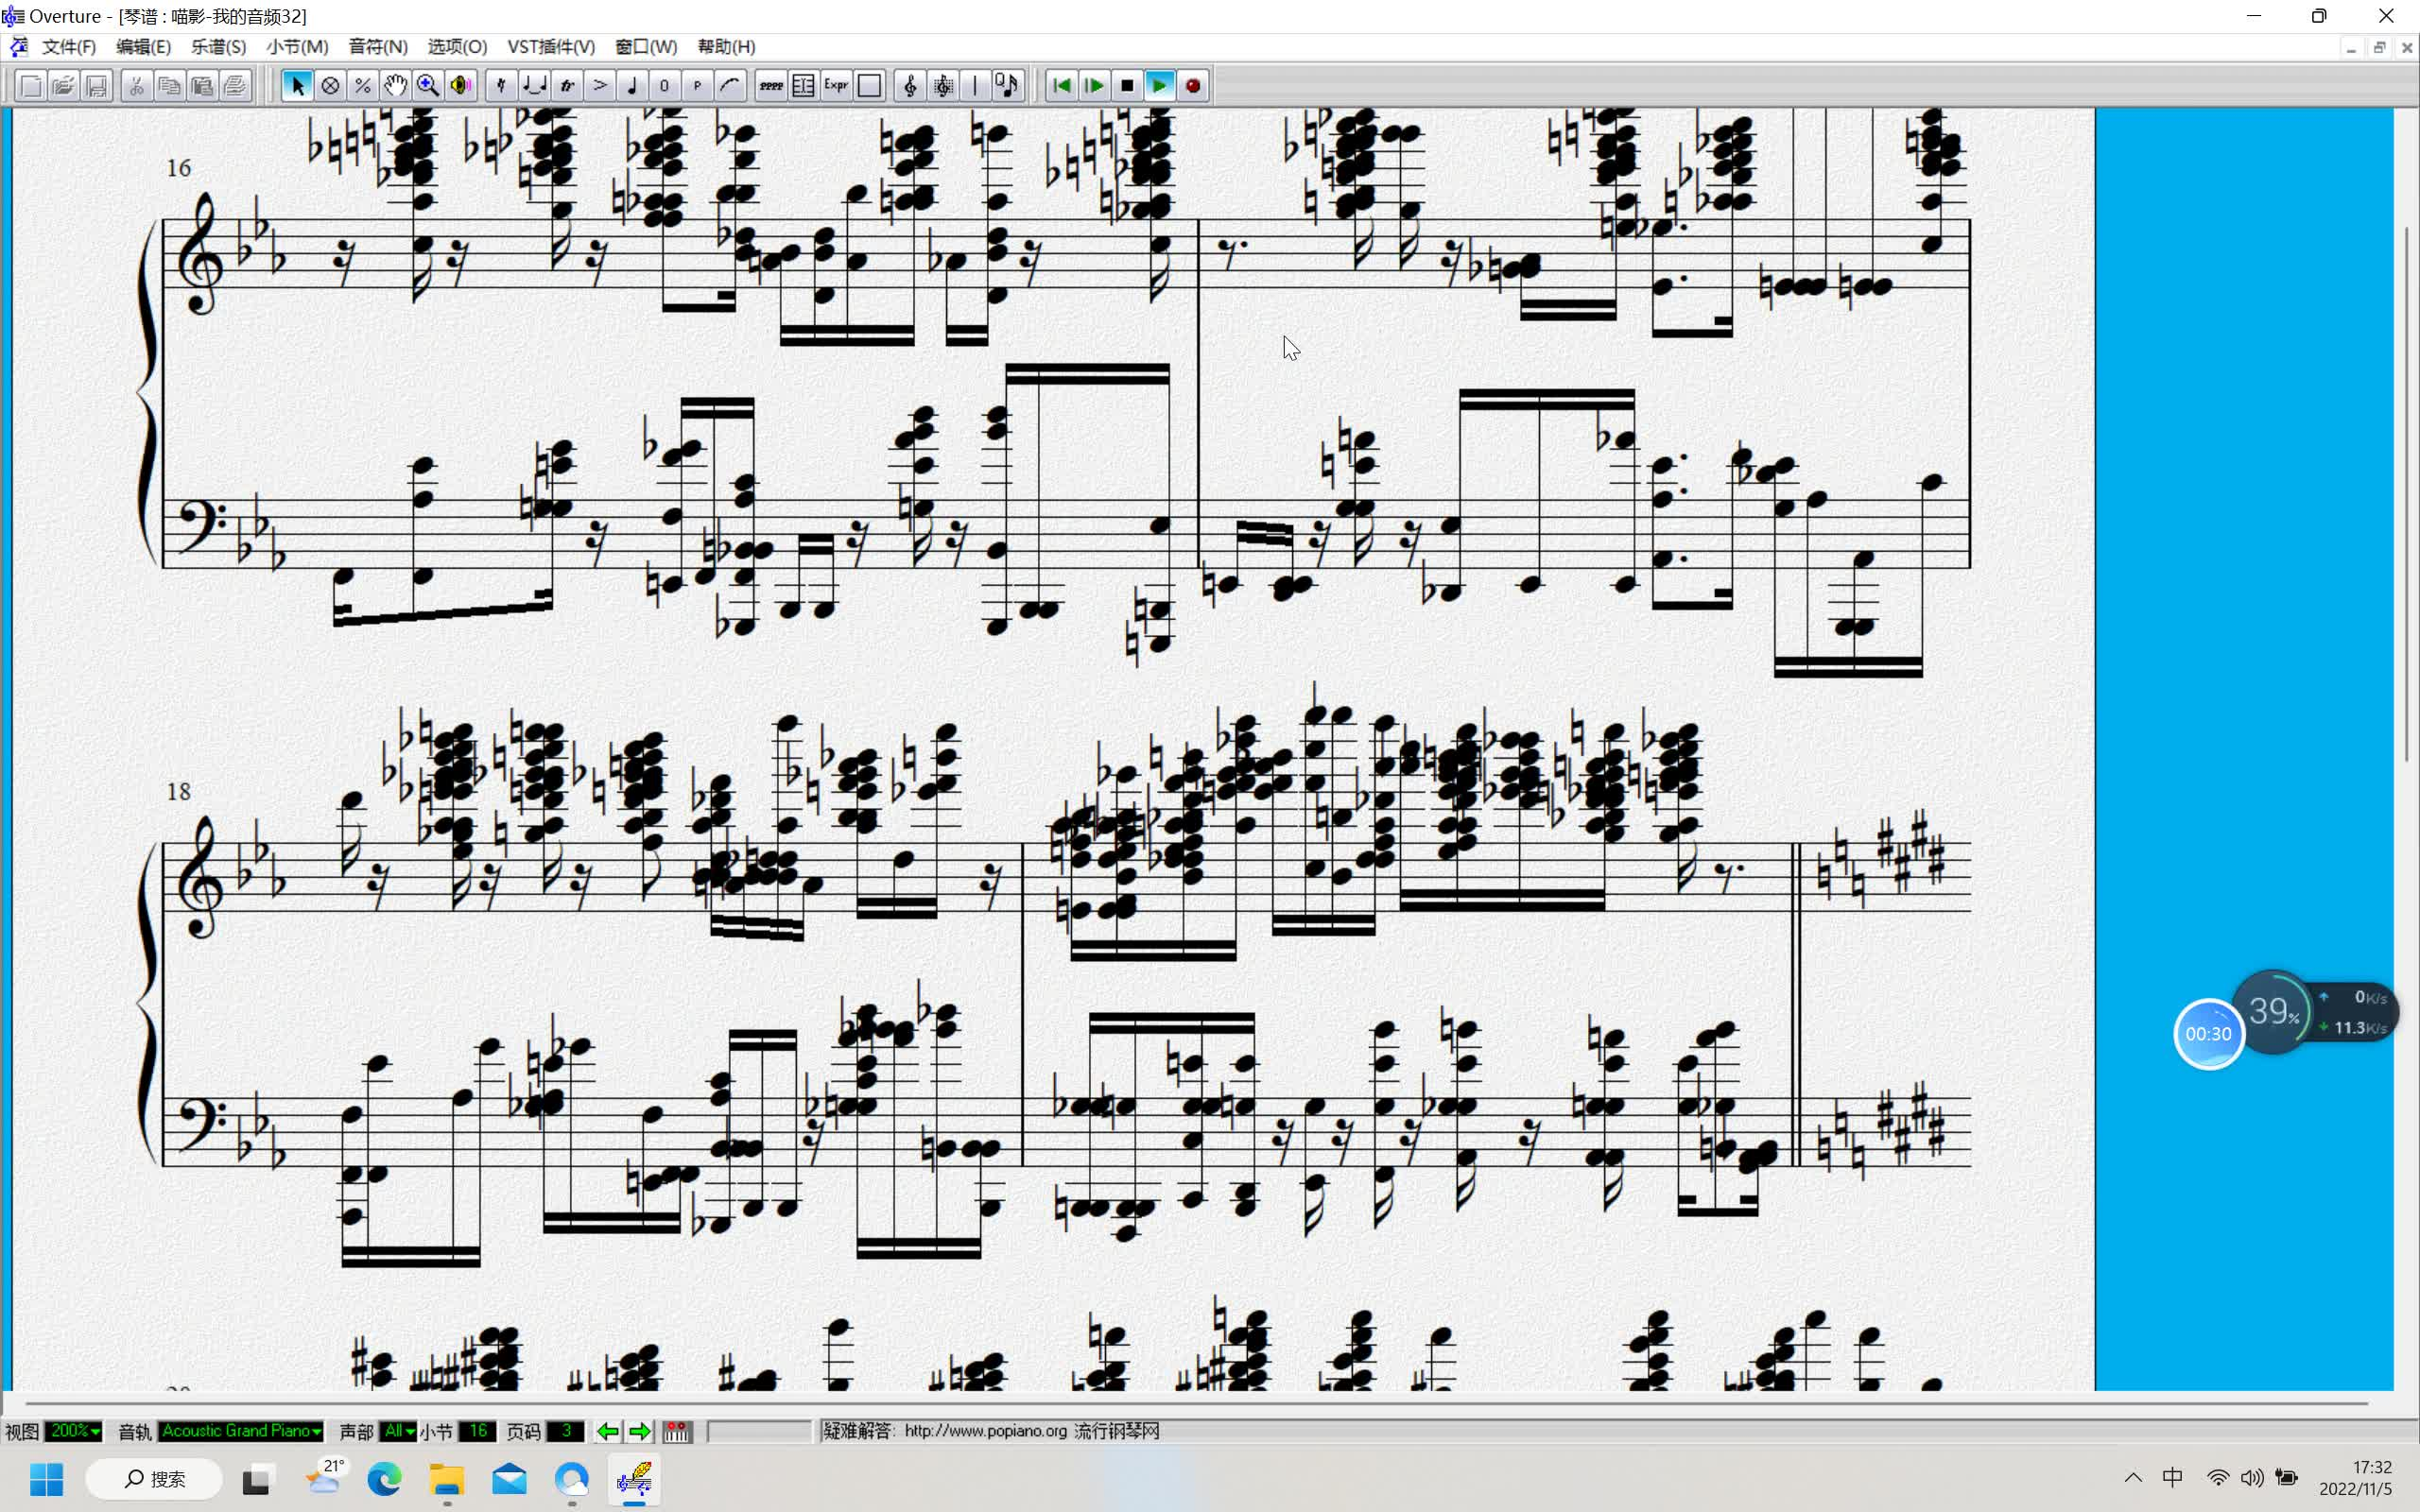Click the Print toolbar icon
Image resolution: width=2420 pixels, height=1512 pixels.
(236, 86)
